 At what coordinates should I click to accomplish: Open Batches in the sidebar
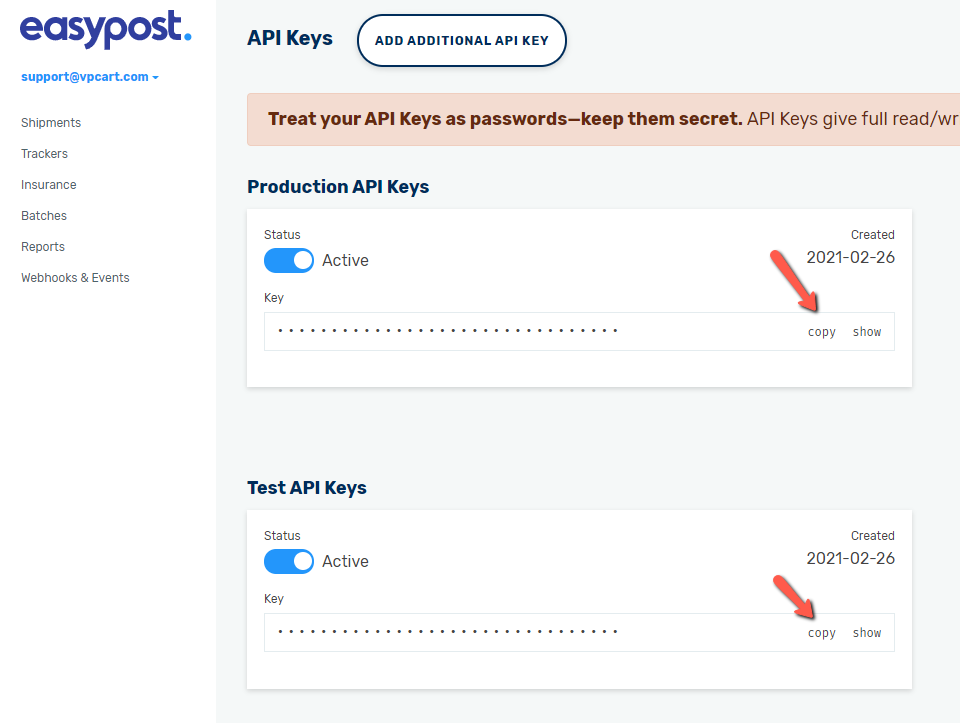pos(43,215)
